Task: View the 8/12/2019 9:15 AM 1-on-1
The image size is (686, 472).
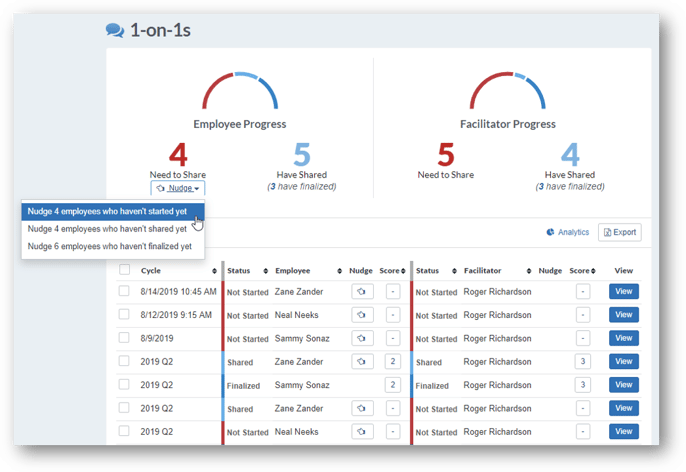Action: pyautogui.click(x=623, y=315)
